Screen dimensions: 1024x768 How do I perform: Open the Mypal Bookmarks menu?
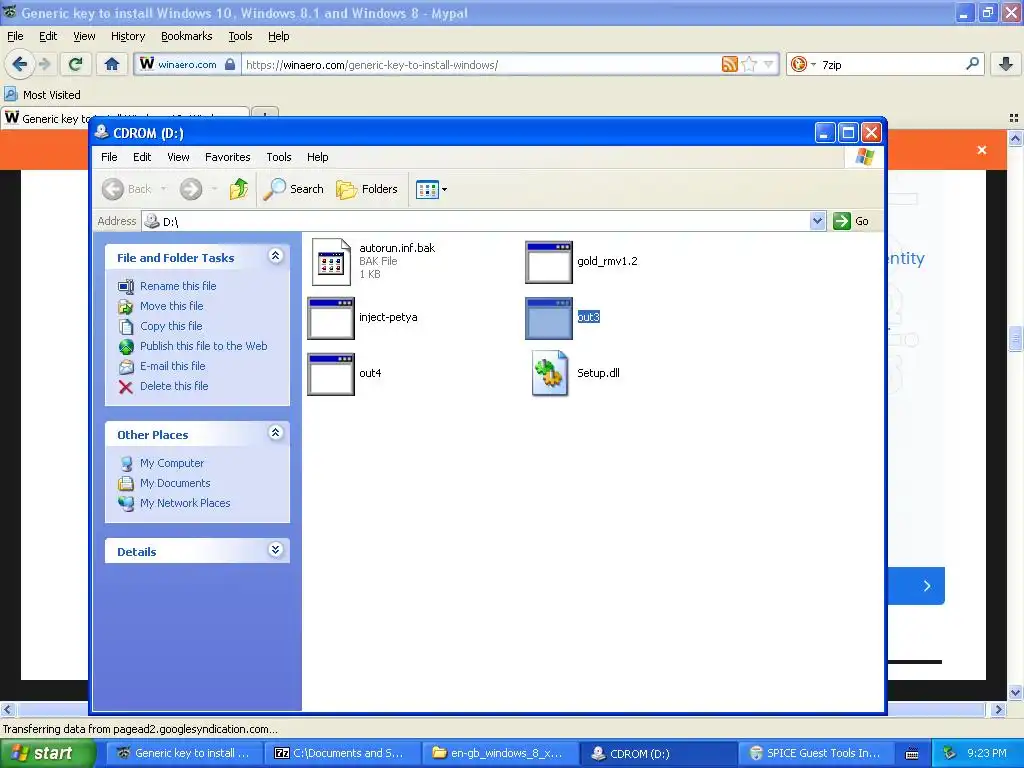187,37
